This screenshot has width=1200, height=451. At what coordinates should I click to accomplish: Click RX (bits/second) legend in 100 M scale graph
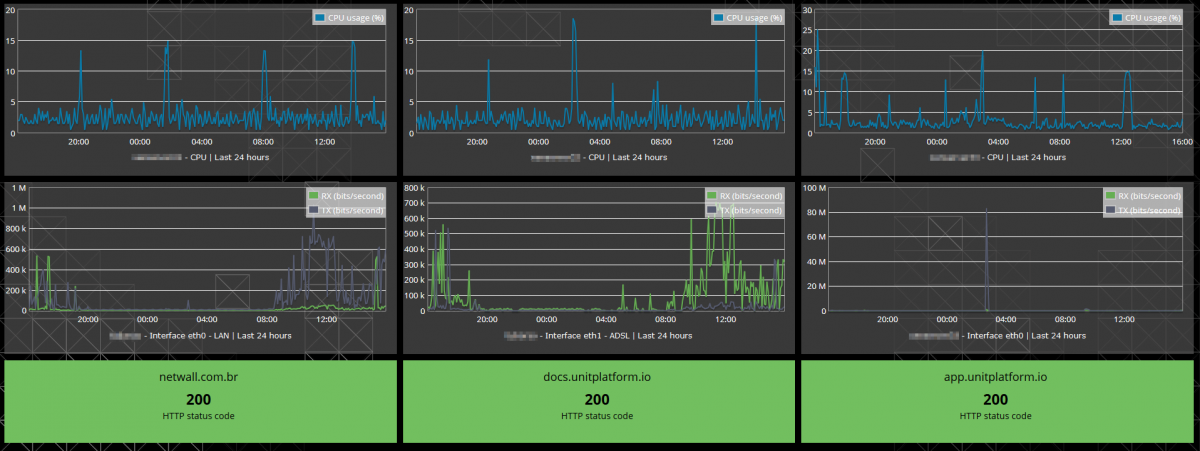1147,196
